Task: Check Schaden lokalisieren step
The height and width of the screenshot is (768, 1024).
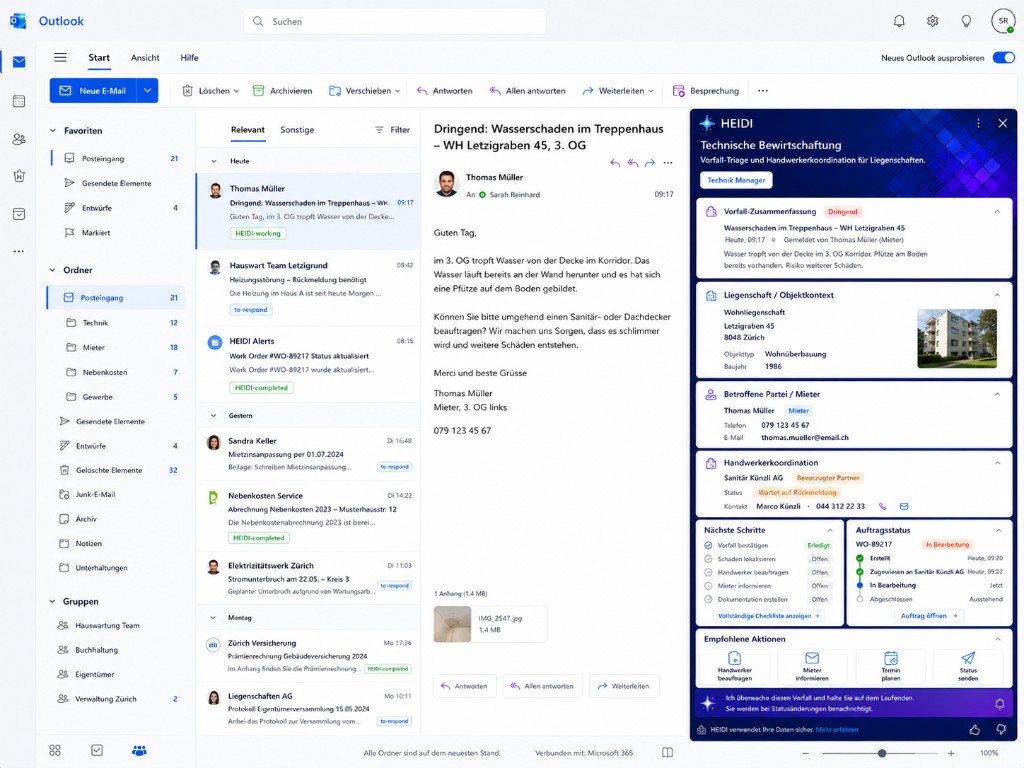Action: click(x=708, y=559)
